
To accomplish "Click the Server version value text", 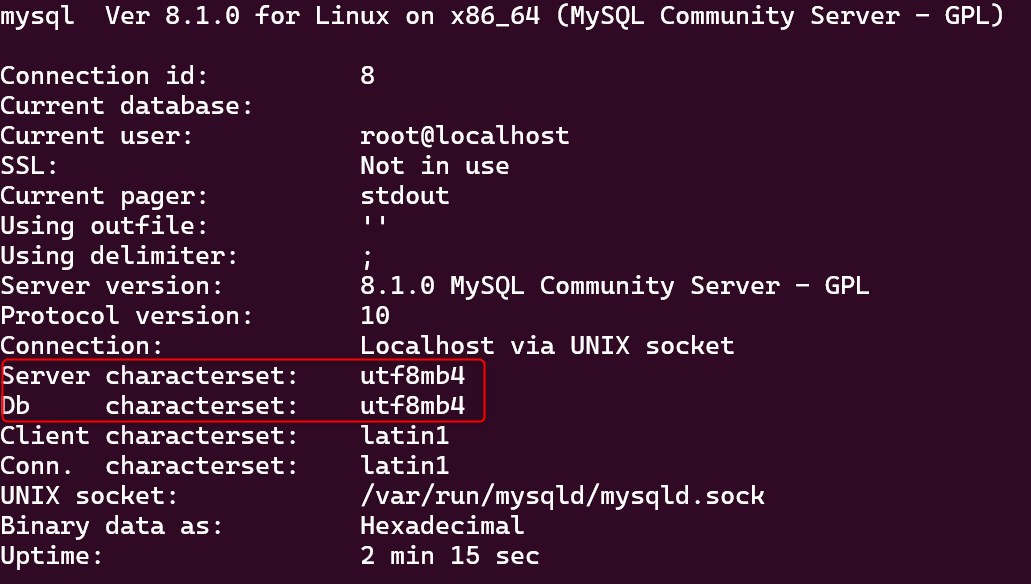I will coord(614,286).
